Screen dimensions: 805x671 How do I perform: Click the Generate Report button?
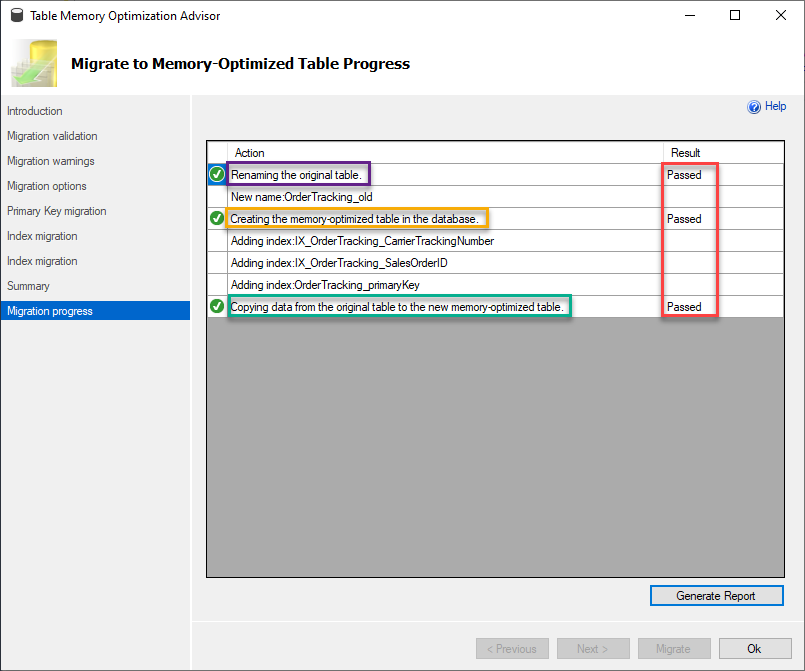(717, 596)
